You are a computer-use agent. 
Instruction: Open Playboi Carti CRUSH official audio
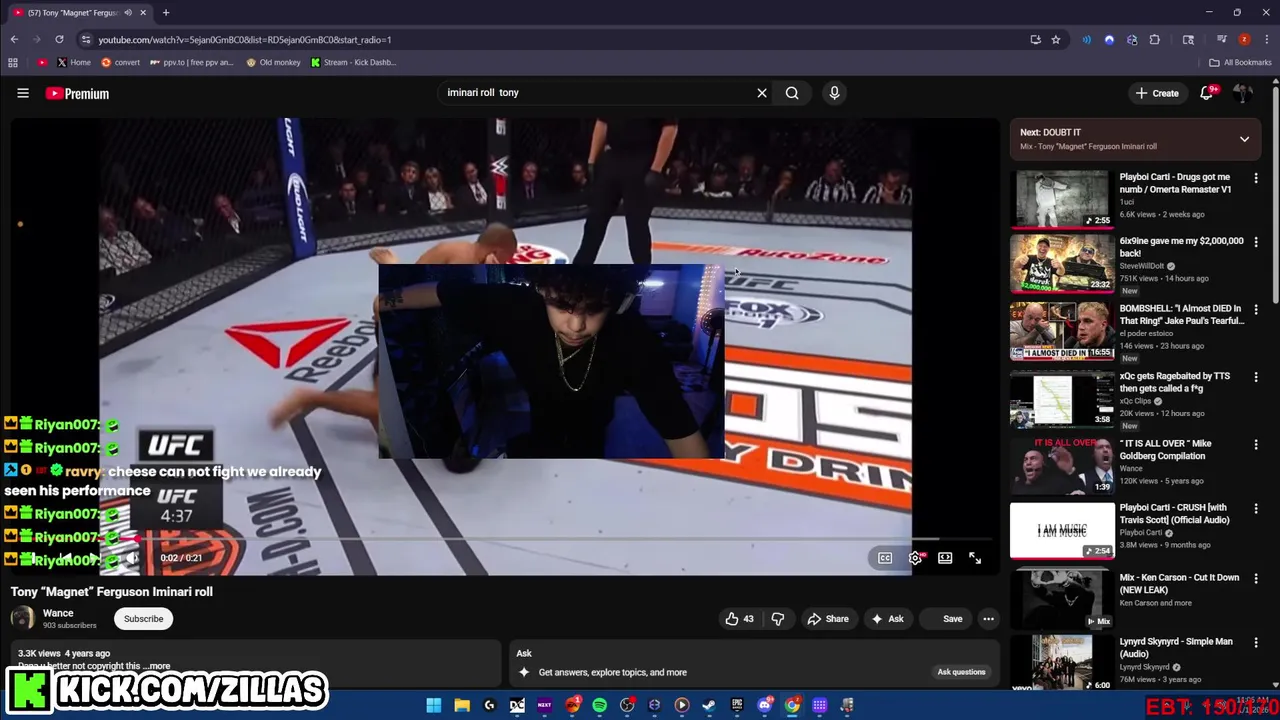[1062, 530]
